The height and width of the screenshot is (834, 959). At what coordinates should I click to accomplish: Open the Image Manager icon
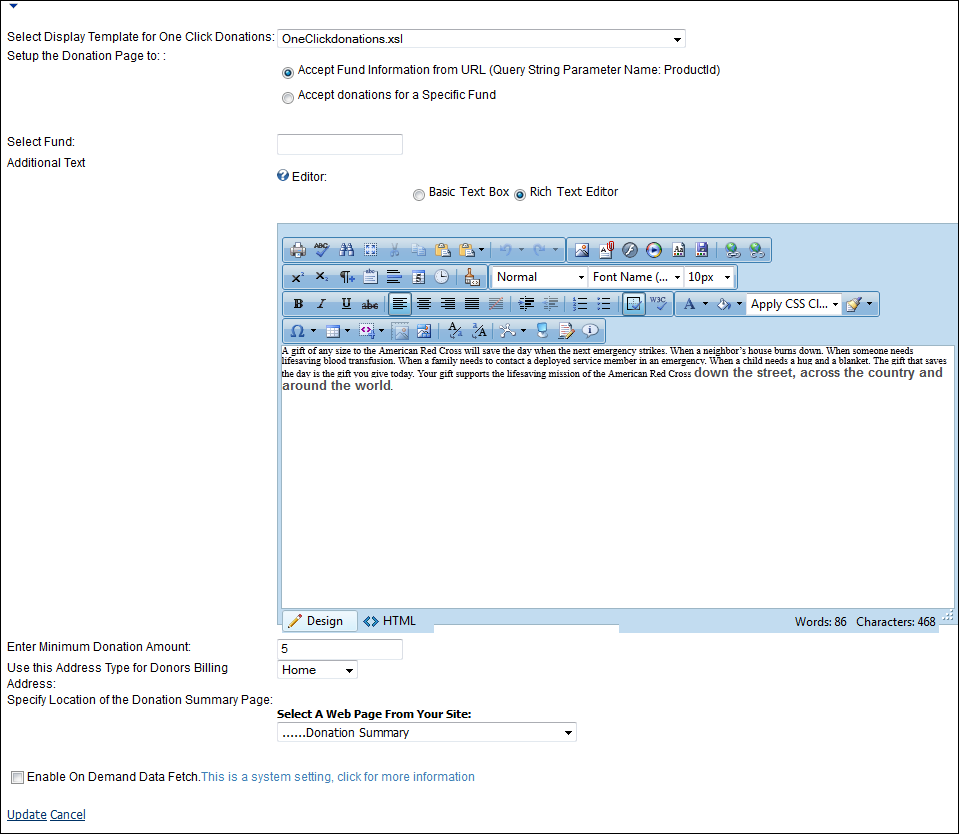582,250
